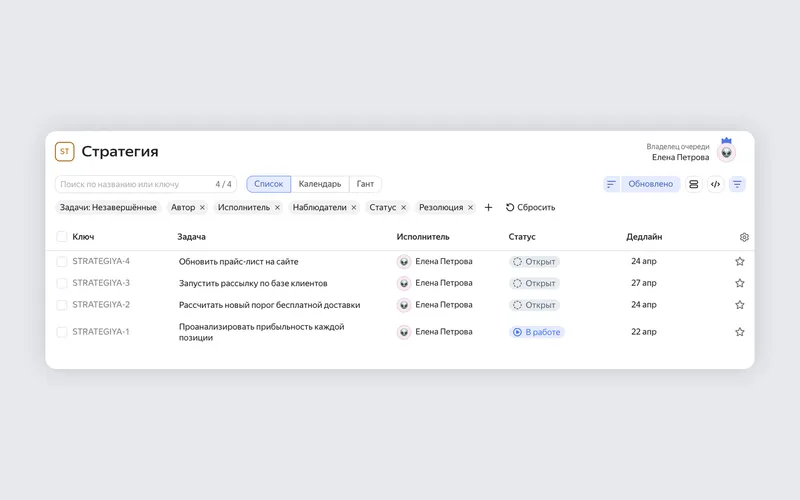Toggle the select-all checkbox near Ключ

coord(62,237)
